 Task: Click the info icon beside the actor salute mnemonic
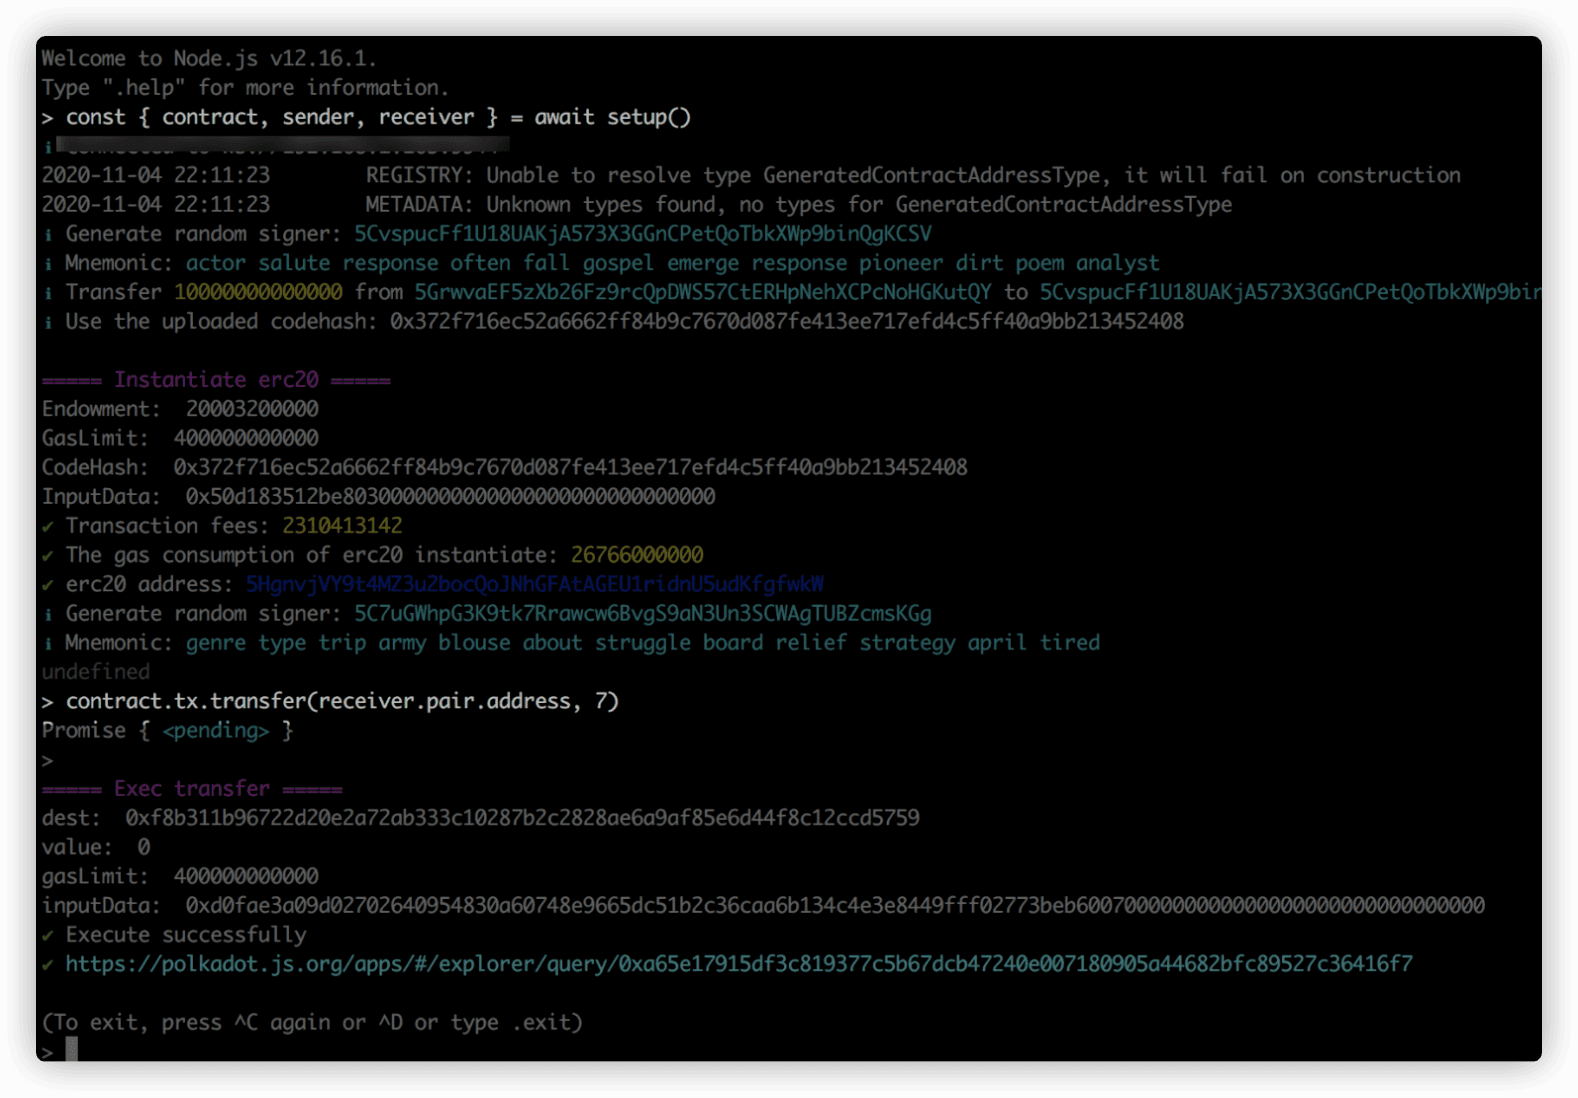point(48,264)
